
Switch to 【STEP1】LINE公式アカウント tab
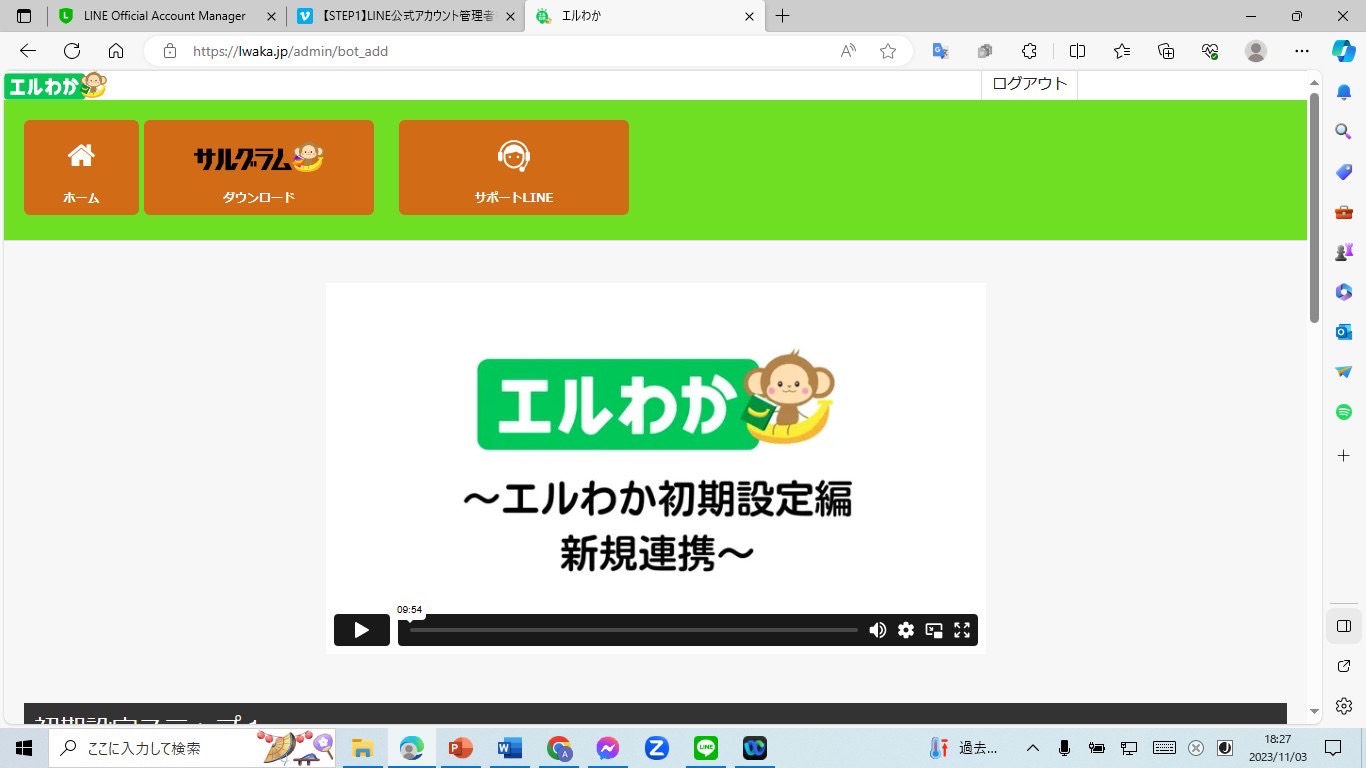click(407, 16)
